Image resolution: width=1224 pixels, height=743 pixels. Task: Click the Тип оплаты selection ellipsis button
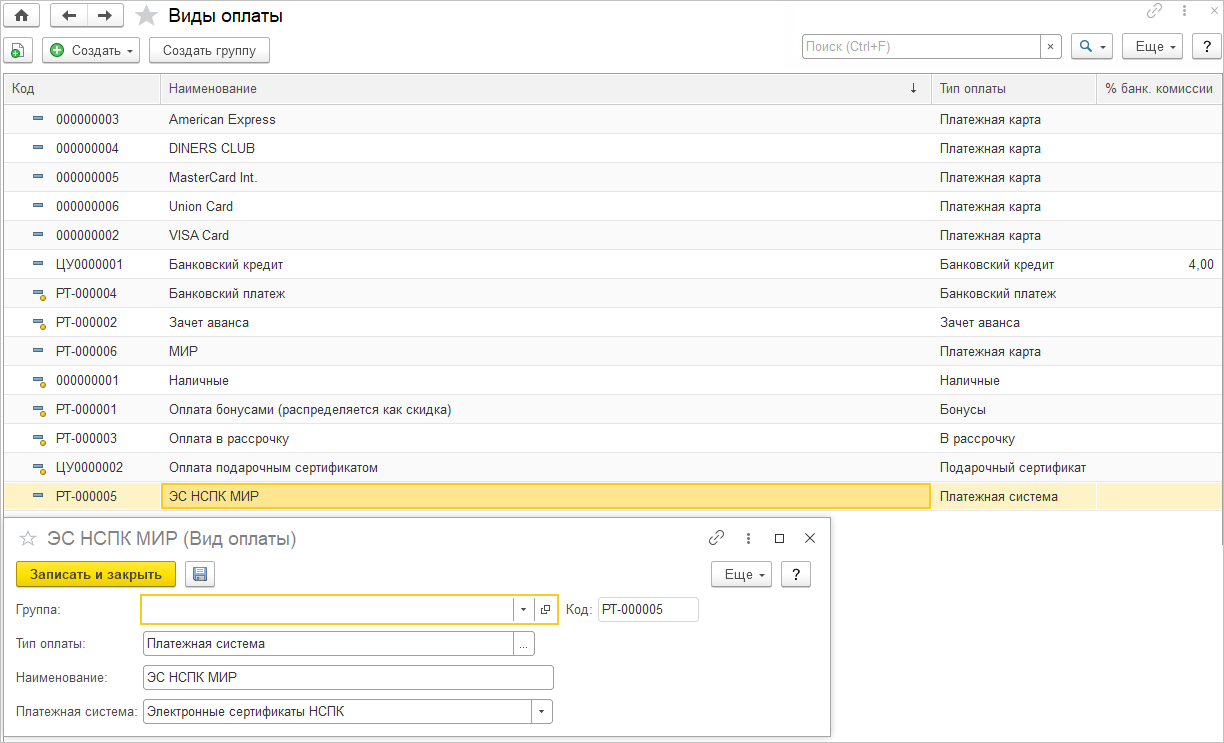tap(524, 644)
